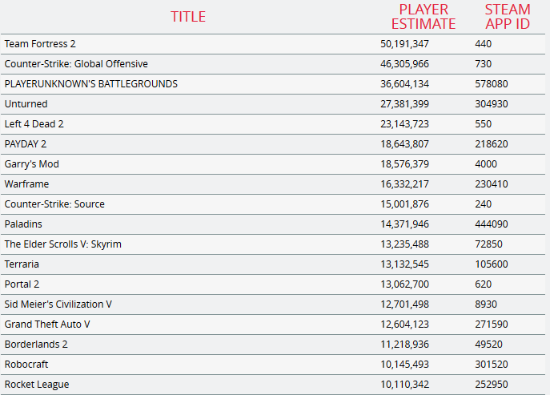550x395 pixels.
Task: Select player estimate 14,371,946
Action: pyautogui.click(x=404, y=224)
